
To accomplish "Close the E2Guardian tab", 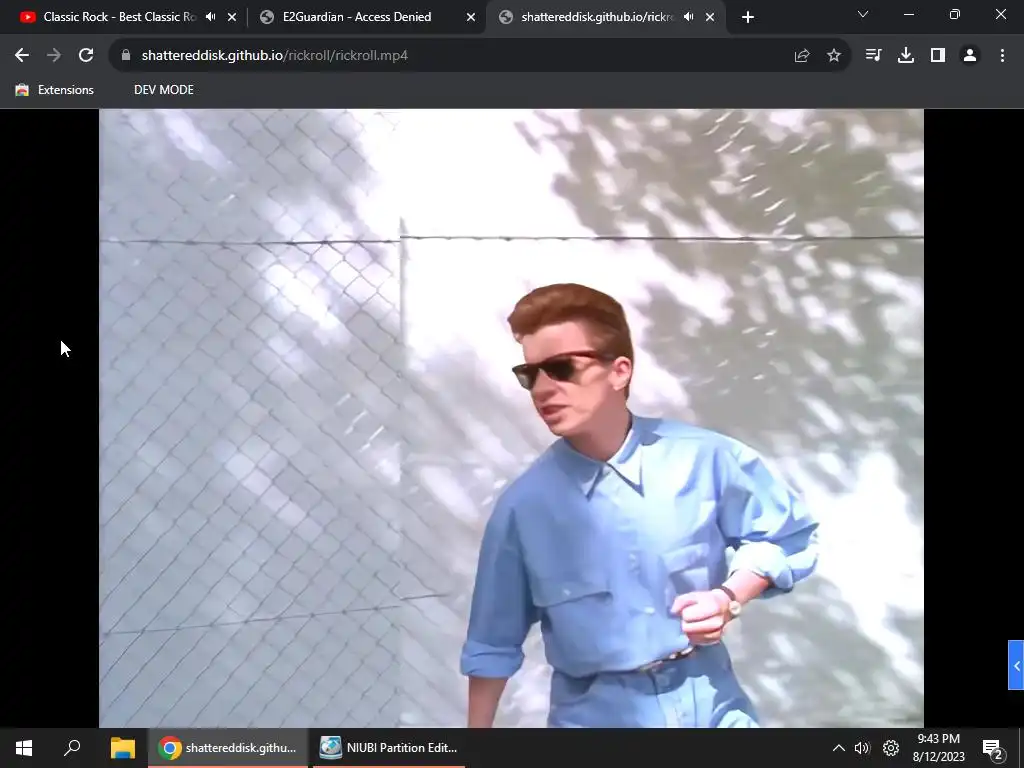I will coord(471,18).
